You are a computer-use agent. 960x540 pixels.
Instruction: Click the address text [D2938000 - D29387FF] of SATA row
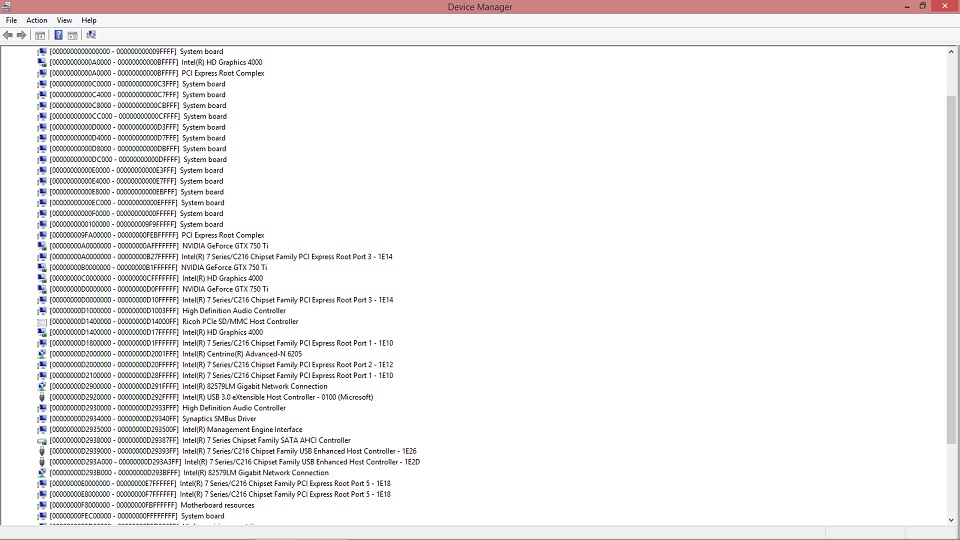click(x=114, y=441)
